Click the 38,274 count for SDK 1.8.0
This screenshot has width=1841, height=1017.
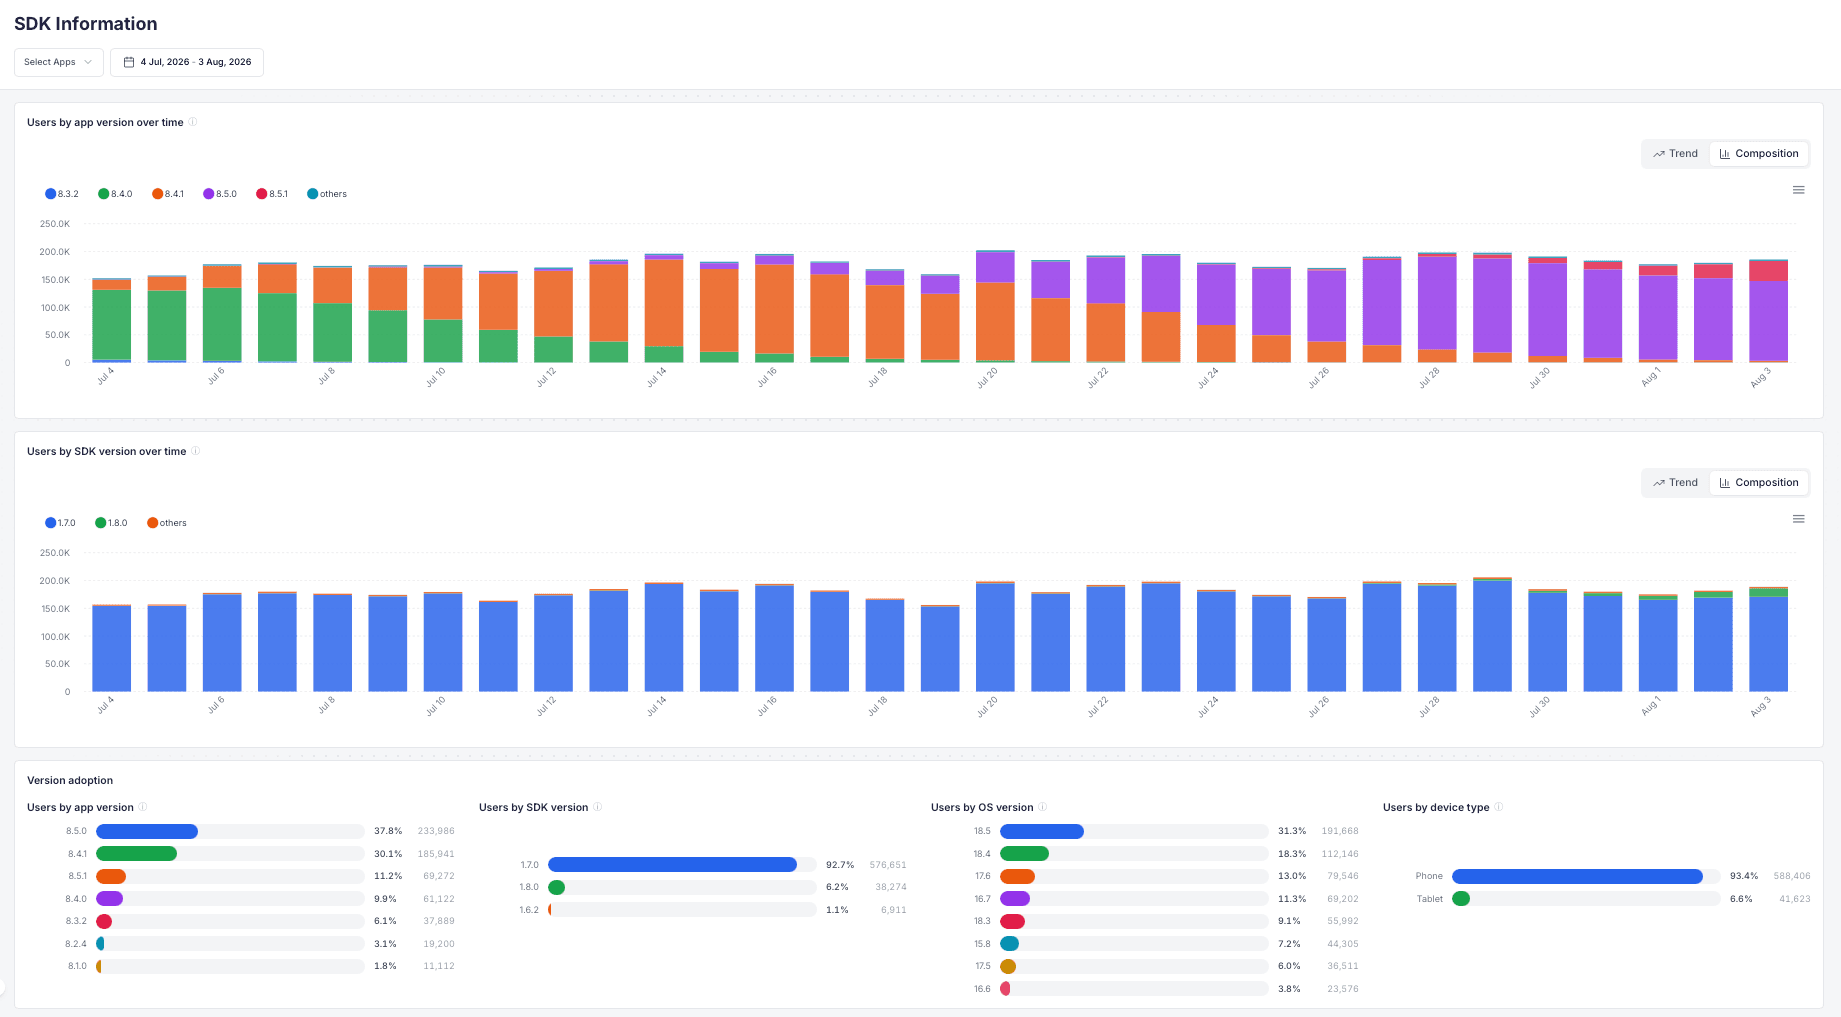pyautogui.click(x=891, y=887)
